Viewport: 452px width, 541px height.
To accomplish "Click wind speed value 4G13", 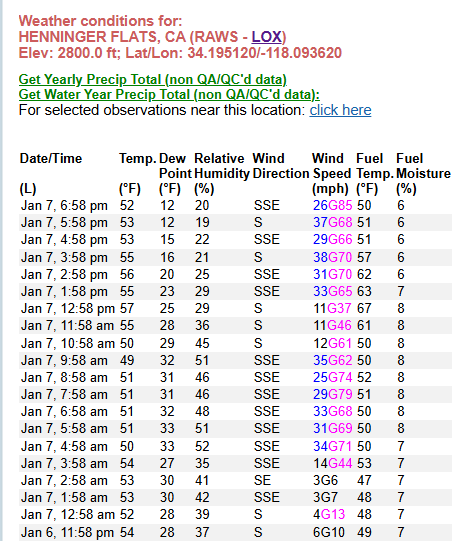I will [329, 514].
